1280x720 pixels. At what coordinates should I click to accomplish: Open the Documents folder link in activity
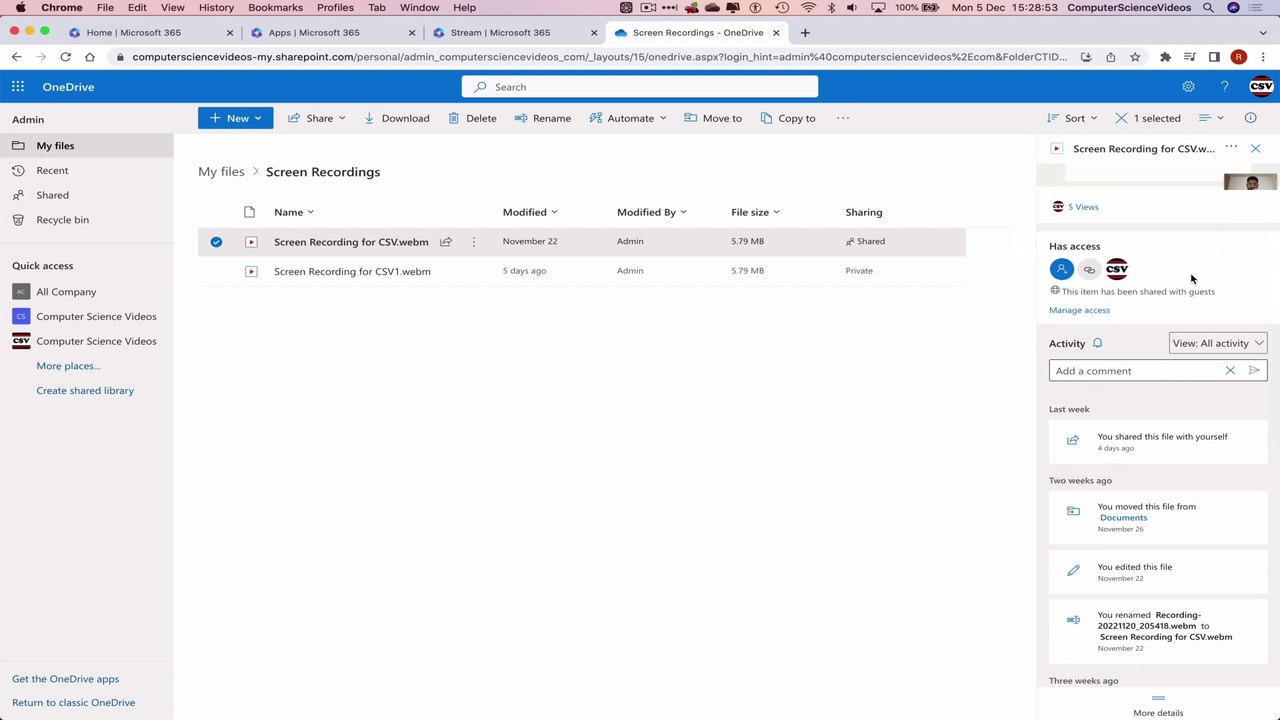(x=1123, y=518)
